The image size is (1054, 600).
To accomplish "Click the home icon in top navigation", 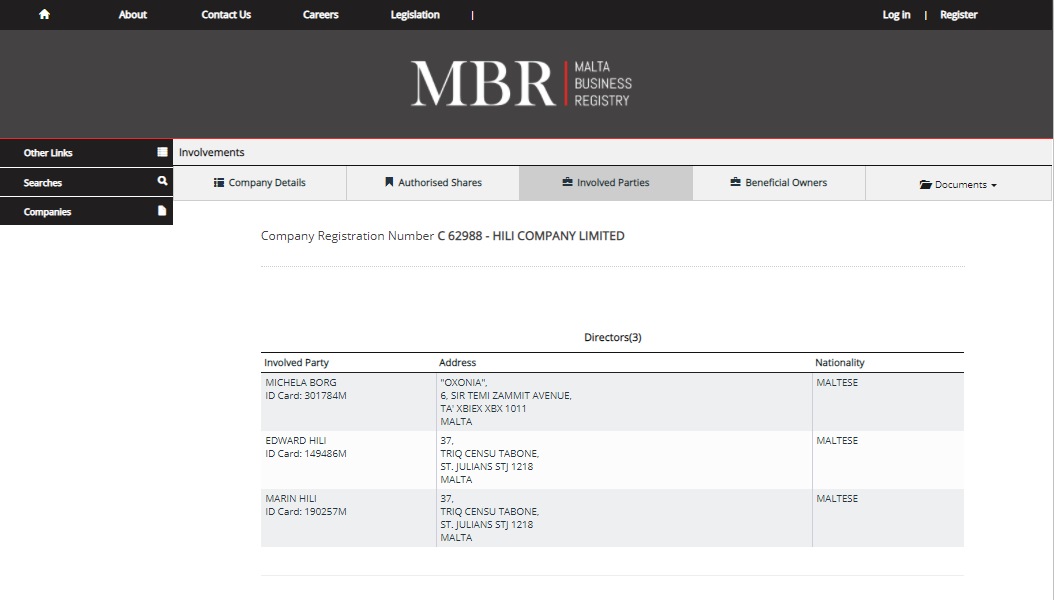I will (44, 15).
